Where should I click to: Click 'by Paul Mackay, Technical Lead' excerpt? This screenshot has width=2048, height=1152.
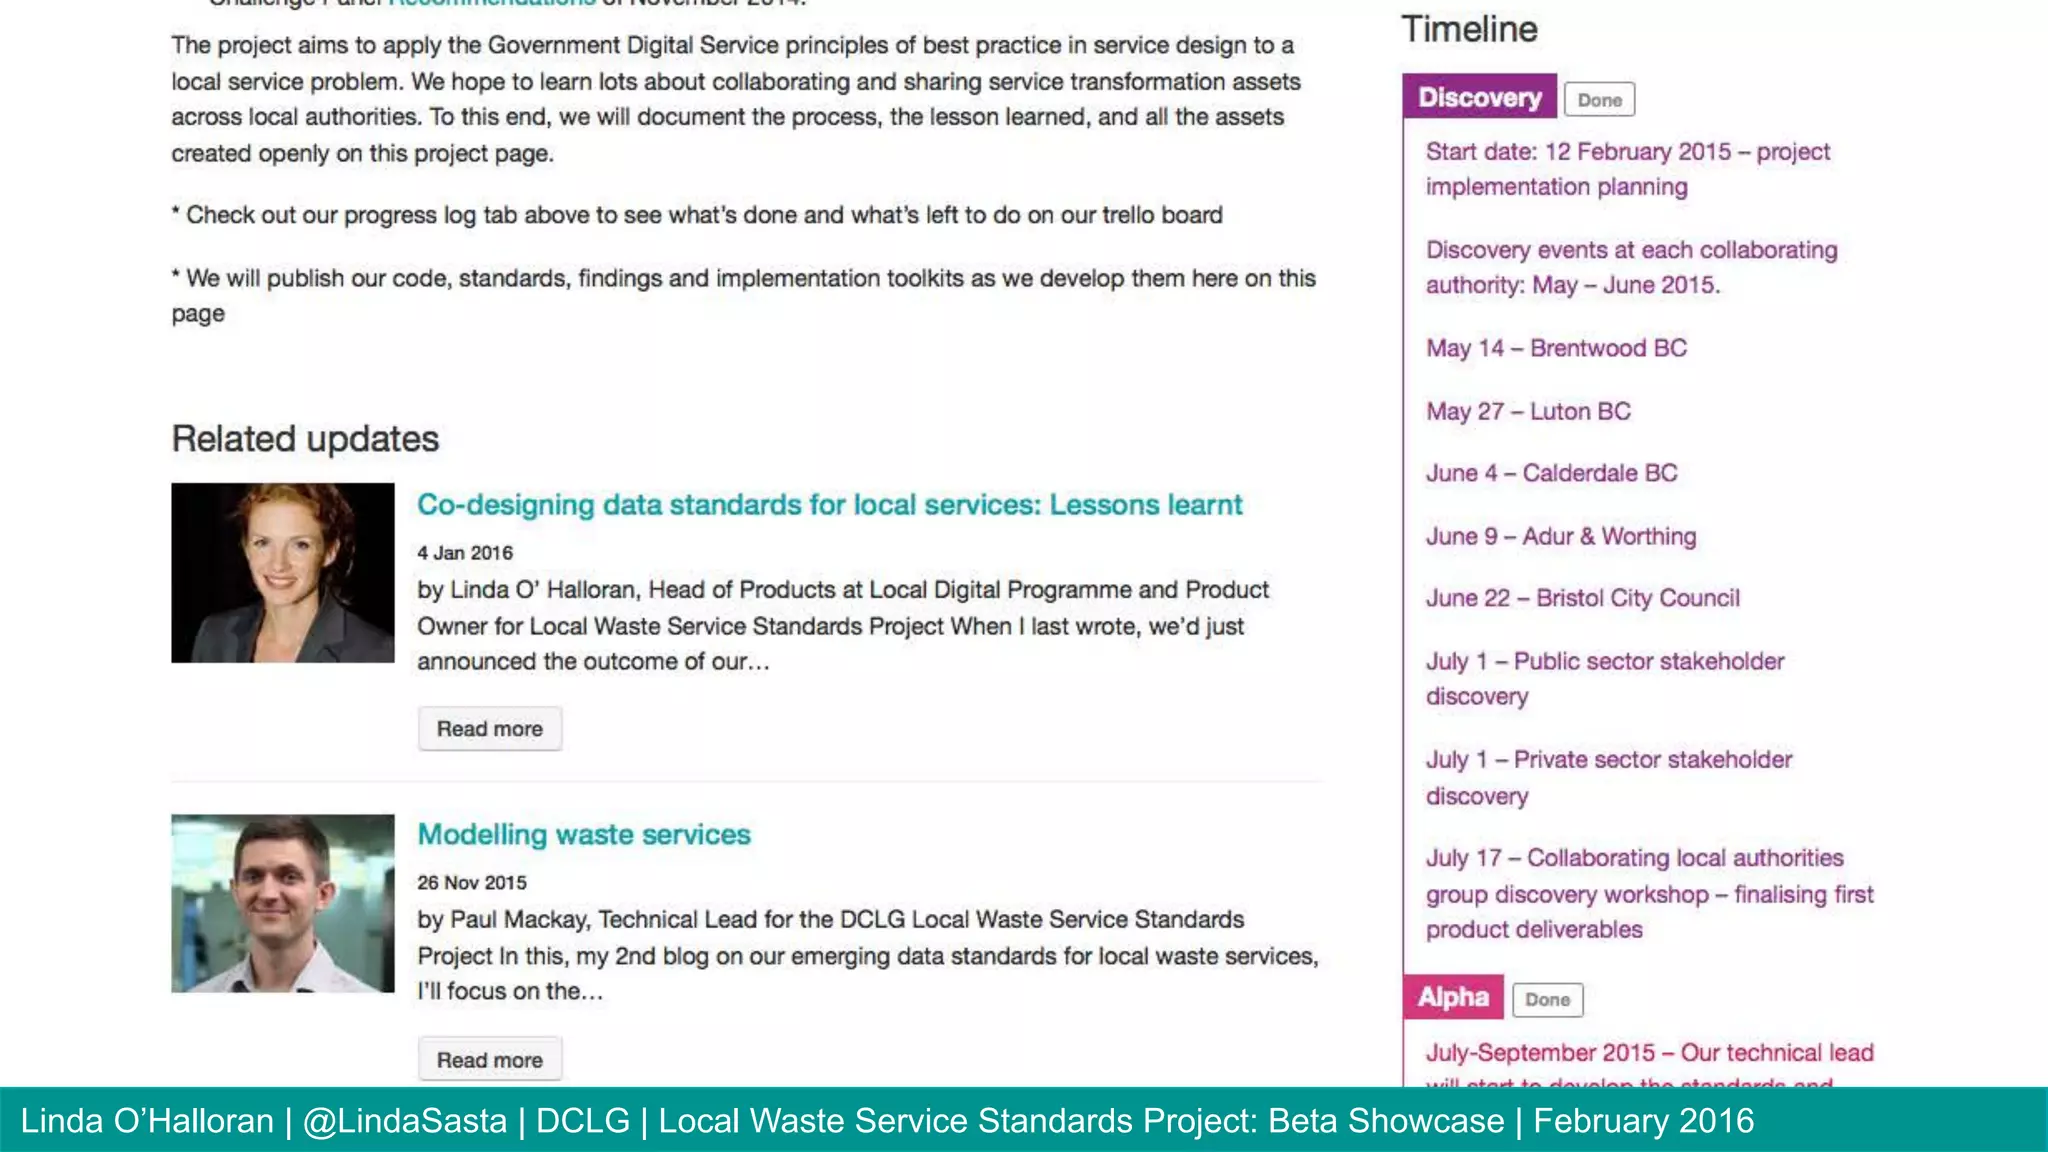(868, 956)
